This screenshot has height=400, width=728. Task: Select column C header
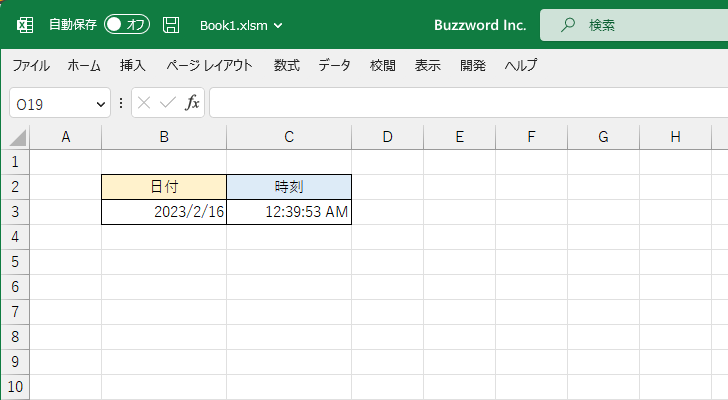tap(289, 137)
